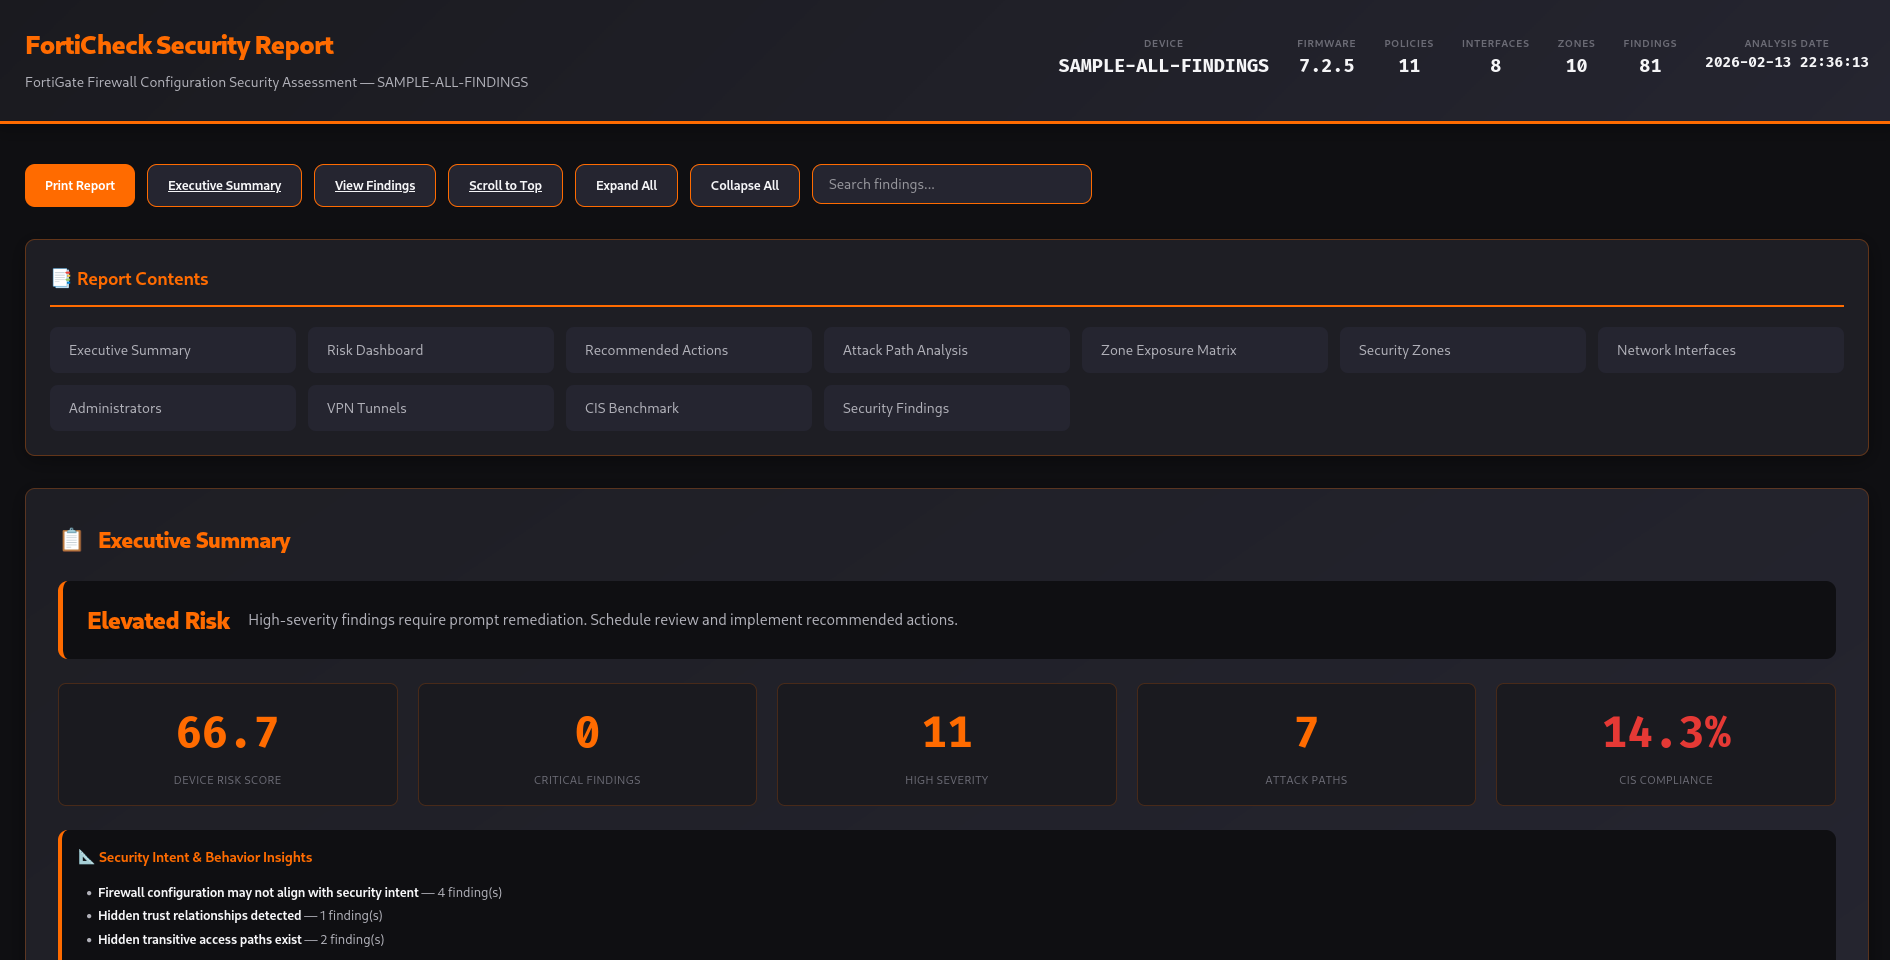
Task: Focus the Search findings input field
Action: 952,184
